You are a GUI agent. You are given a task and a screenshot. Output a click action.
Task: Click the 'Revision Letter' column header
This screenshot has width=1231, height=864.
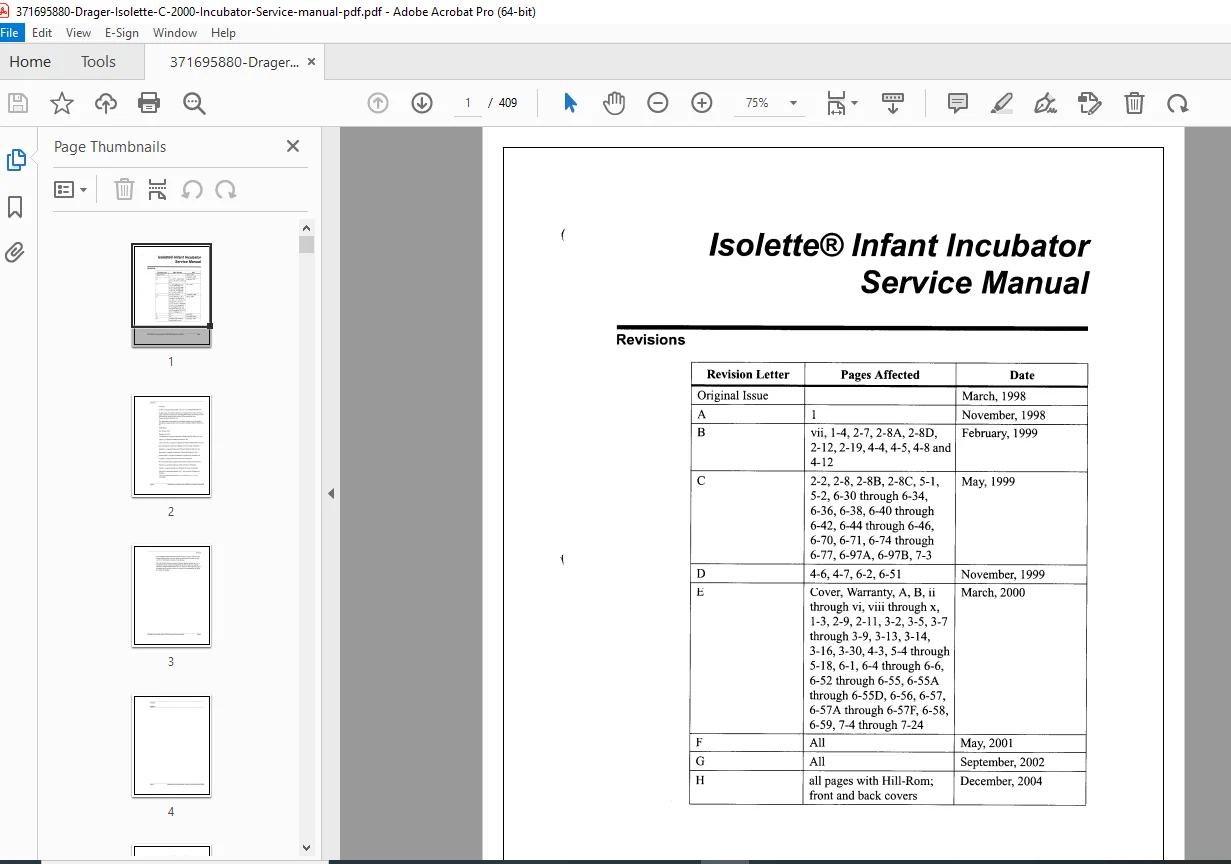point(748,375)
